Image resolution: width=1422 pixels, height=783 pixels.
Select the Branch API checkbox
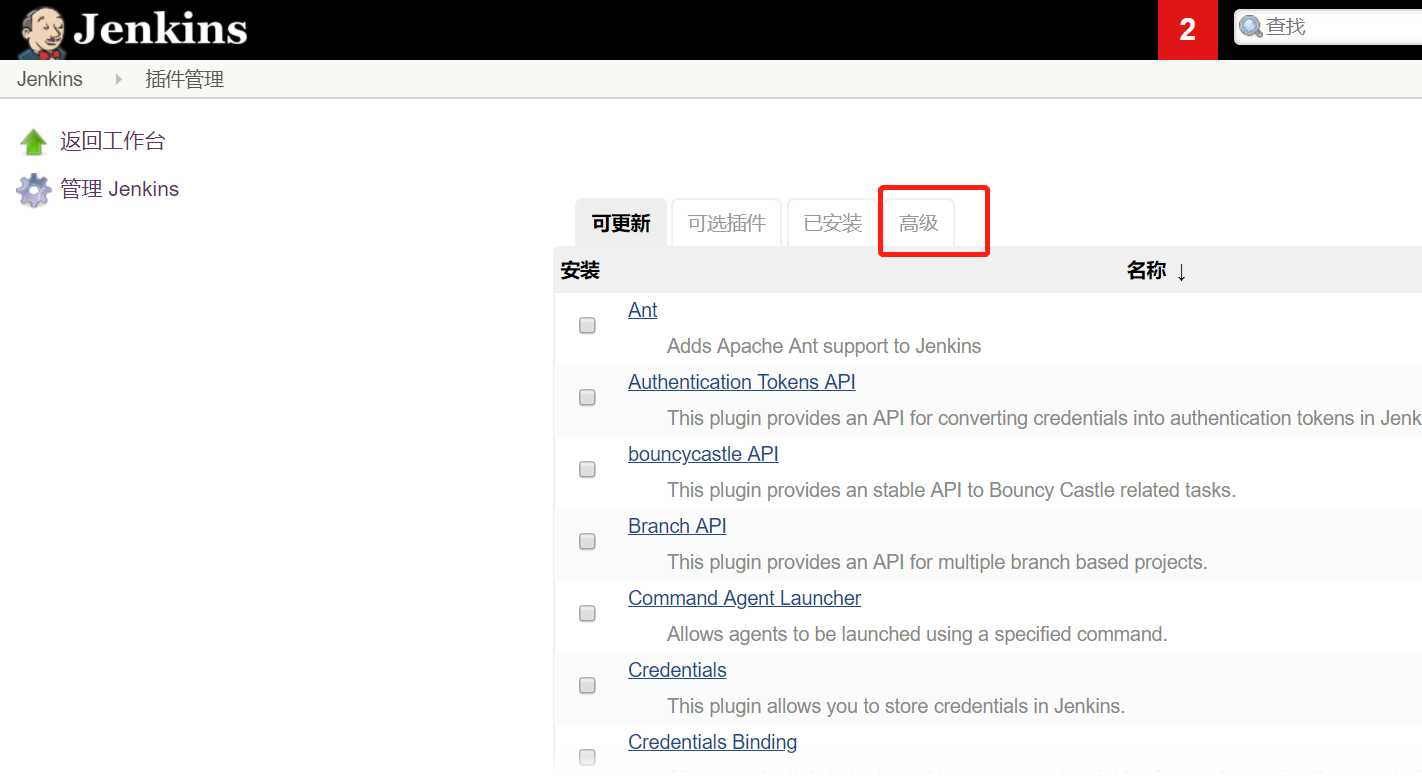[x=588, y=541]
